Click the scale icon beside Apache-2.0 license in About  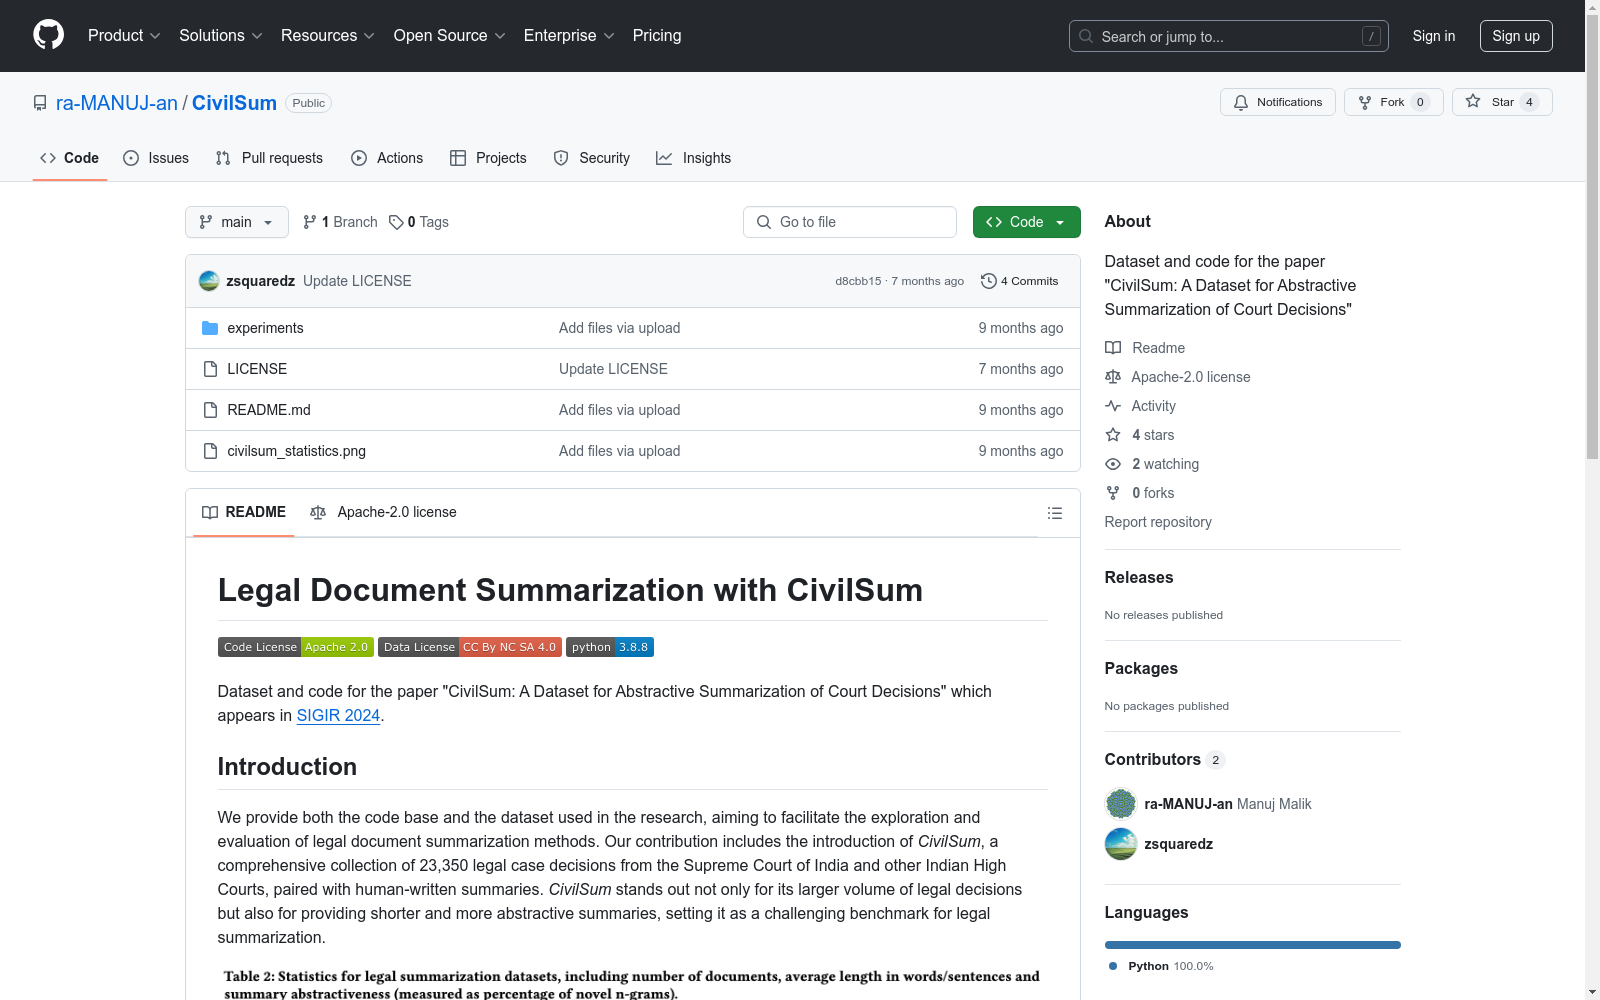click(x=1113, y=377)
